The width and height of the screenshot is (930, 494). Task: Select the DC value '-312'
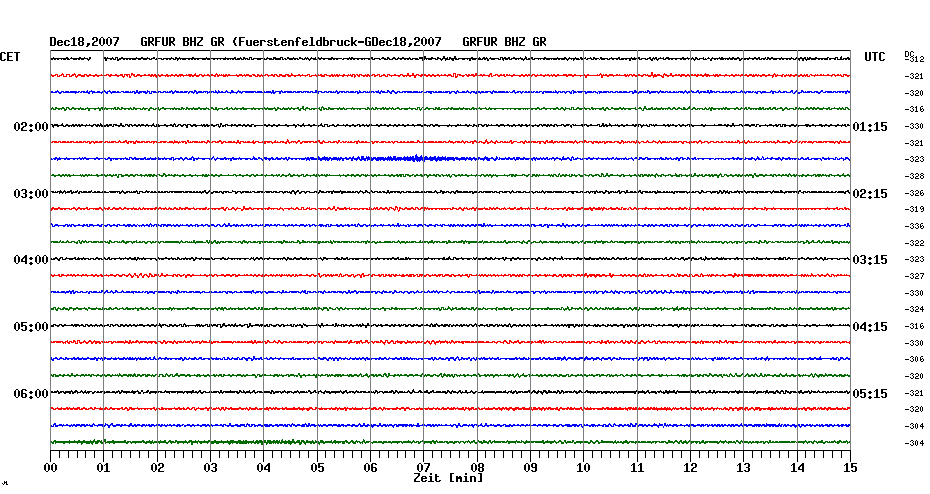click(x=915, y=59)
